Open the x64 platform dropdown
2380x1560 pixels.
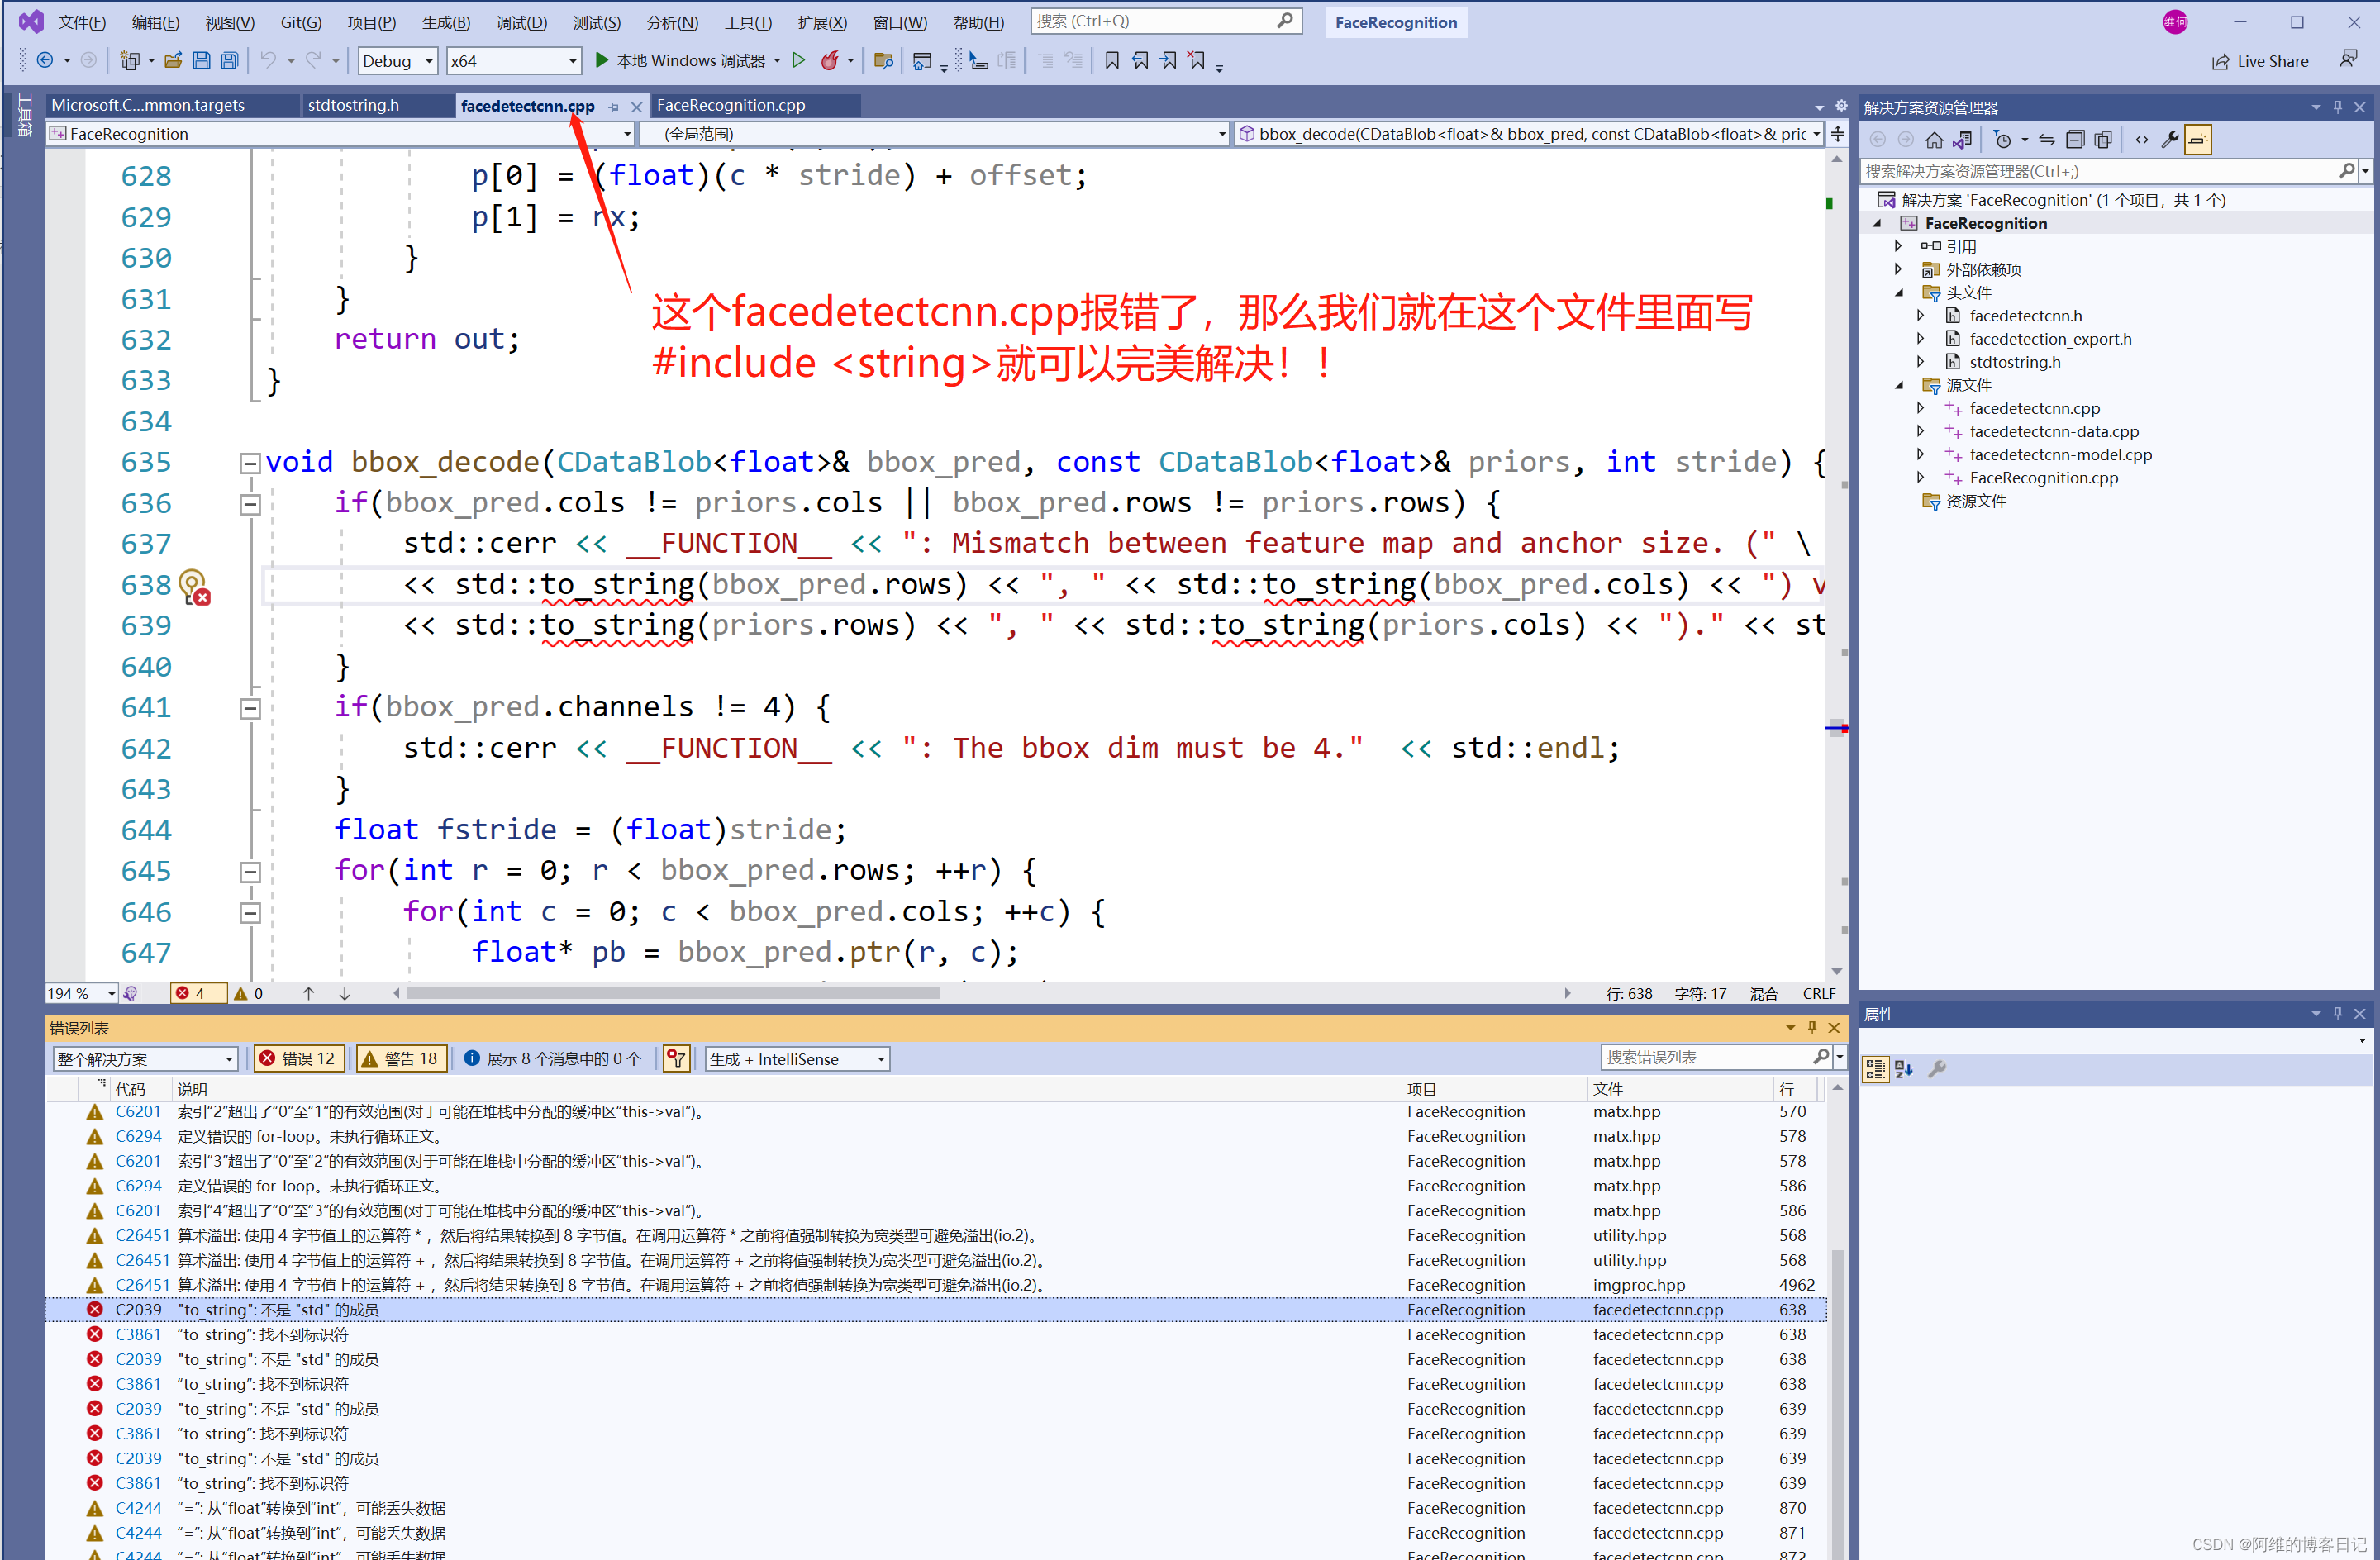[x=513, y=61]
